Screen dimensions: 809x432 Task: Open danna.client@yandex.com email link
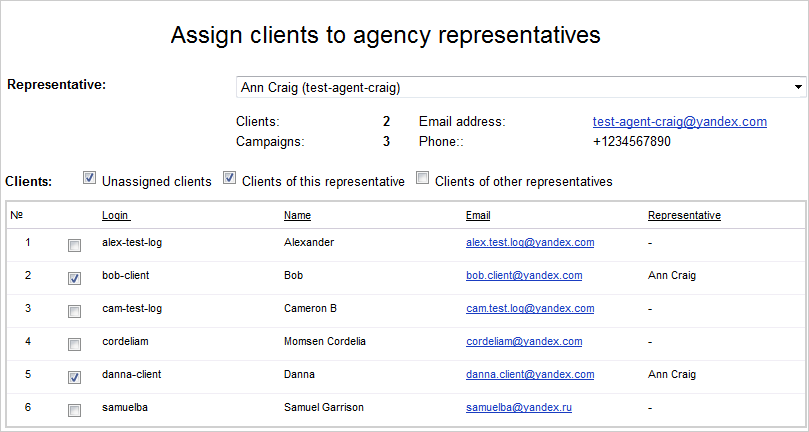(530, 374)
